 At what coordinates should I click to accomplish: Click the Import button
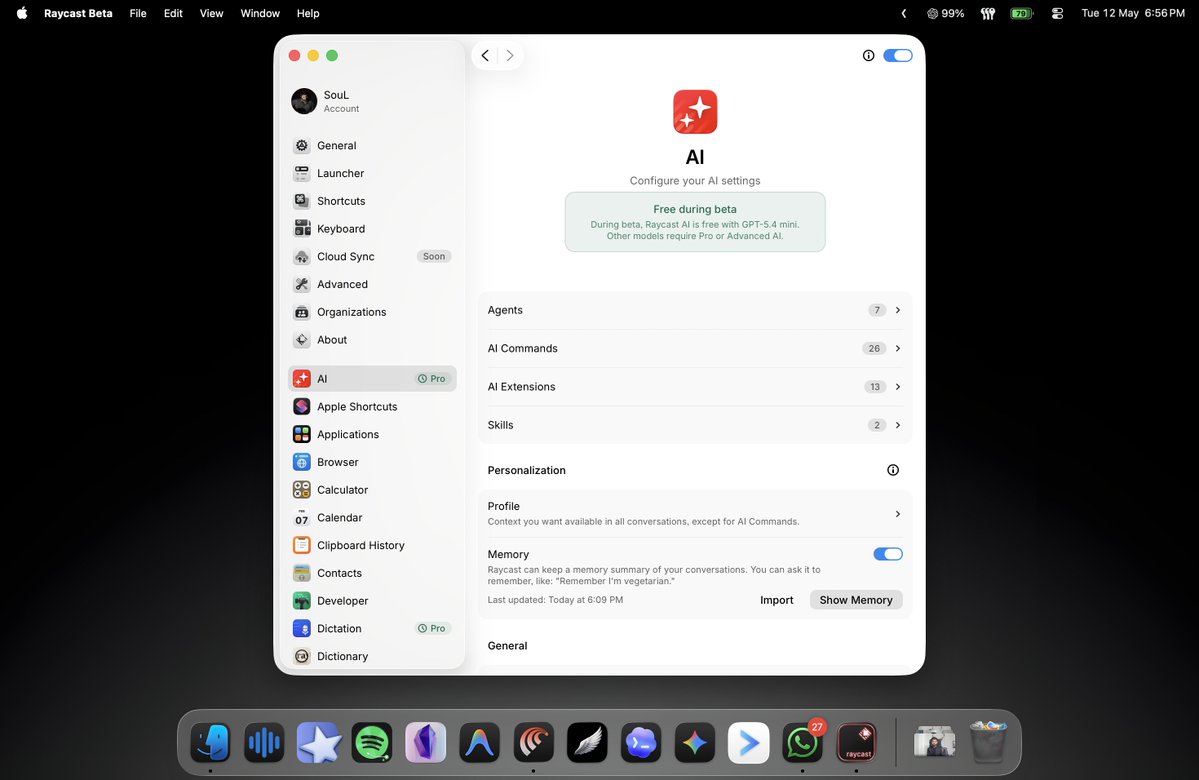pos(776,600)
